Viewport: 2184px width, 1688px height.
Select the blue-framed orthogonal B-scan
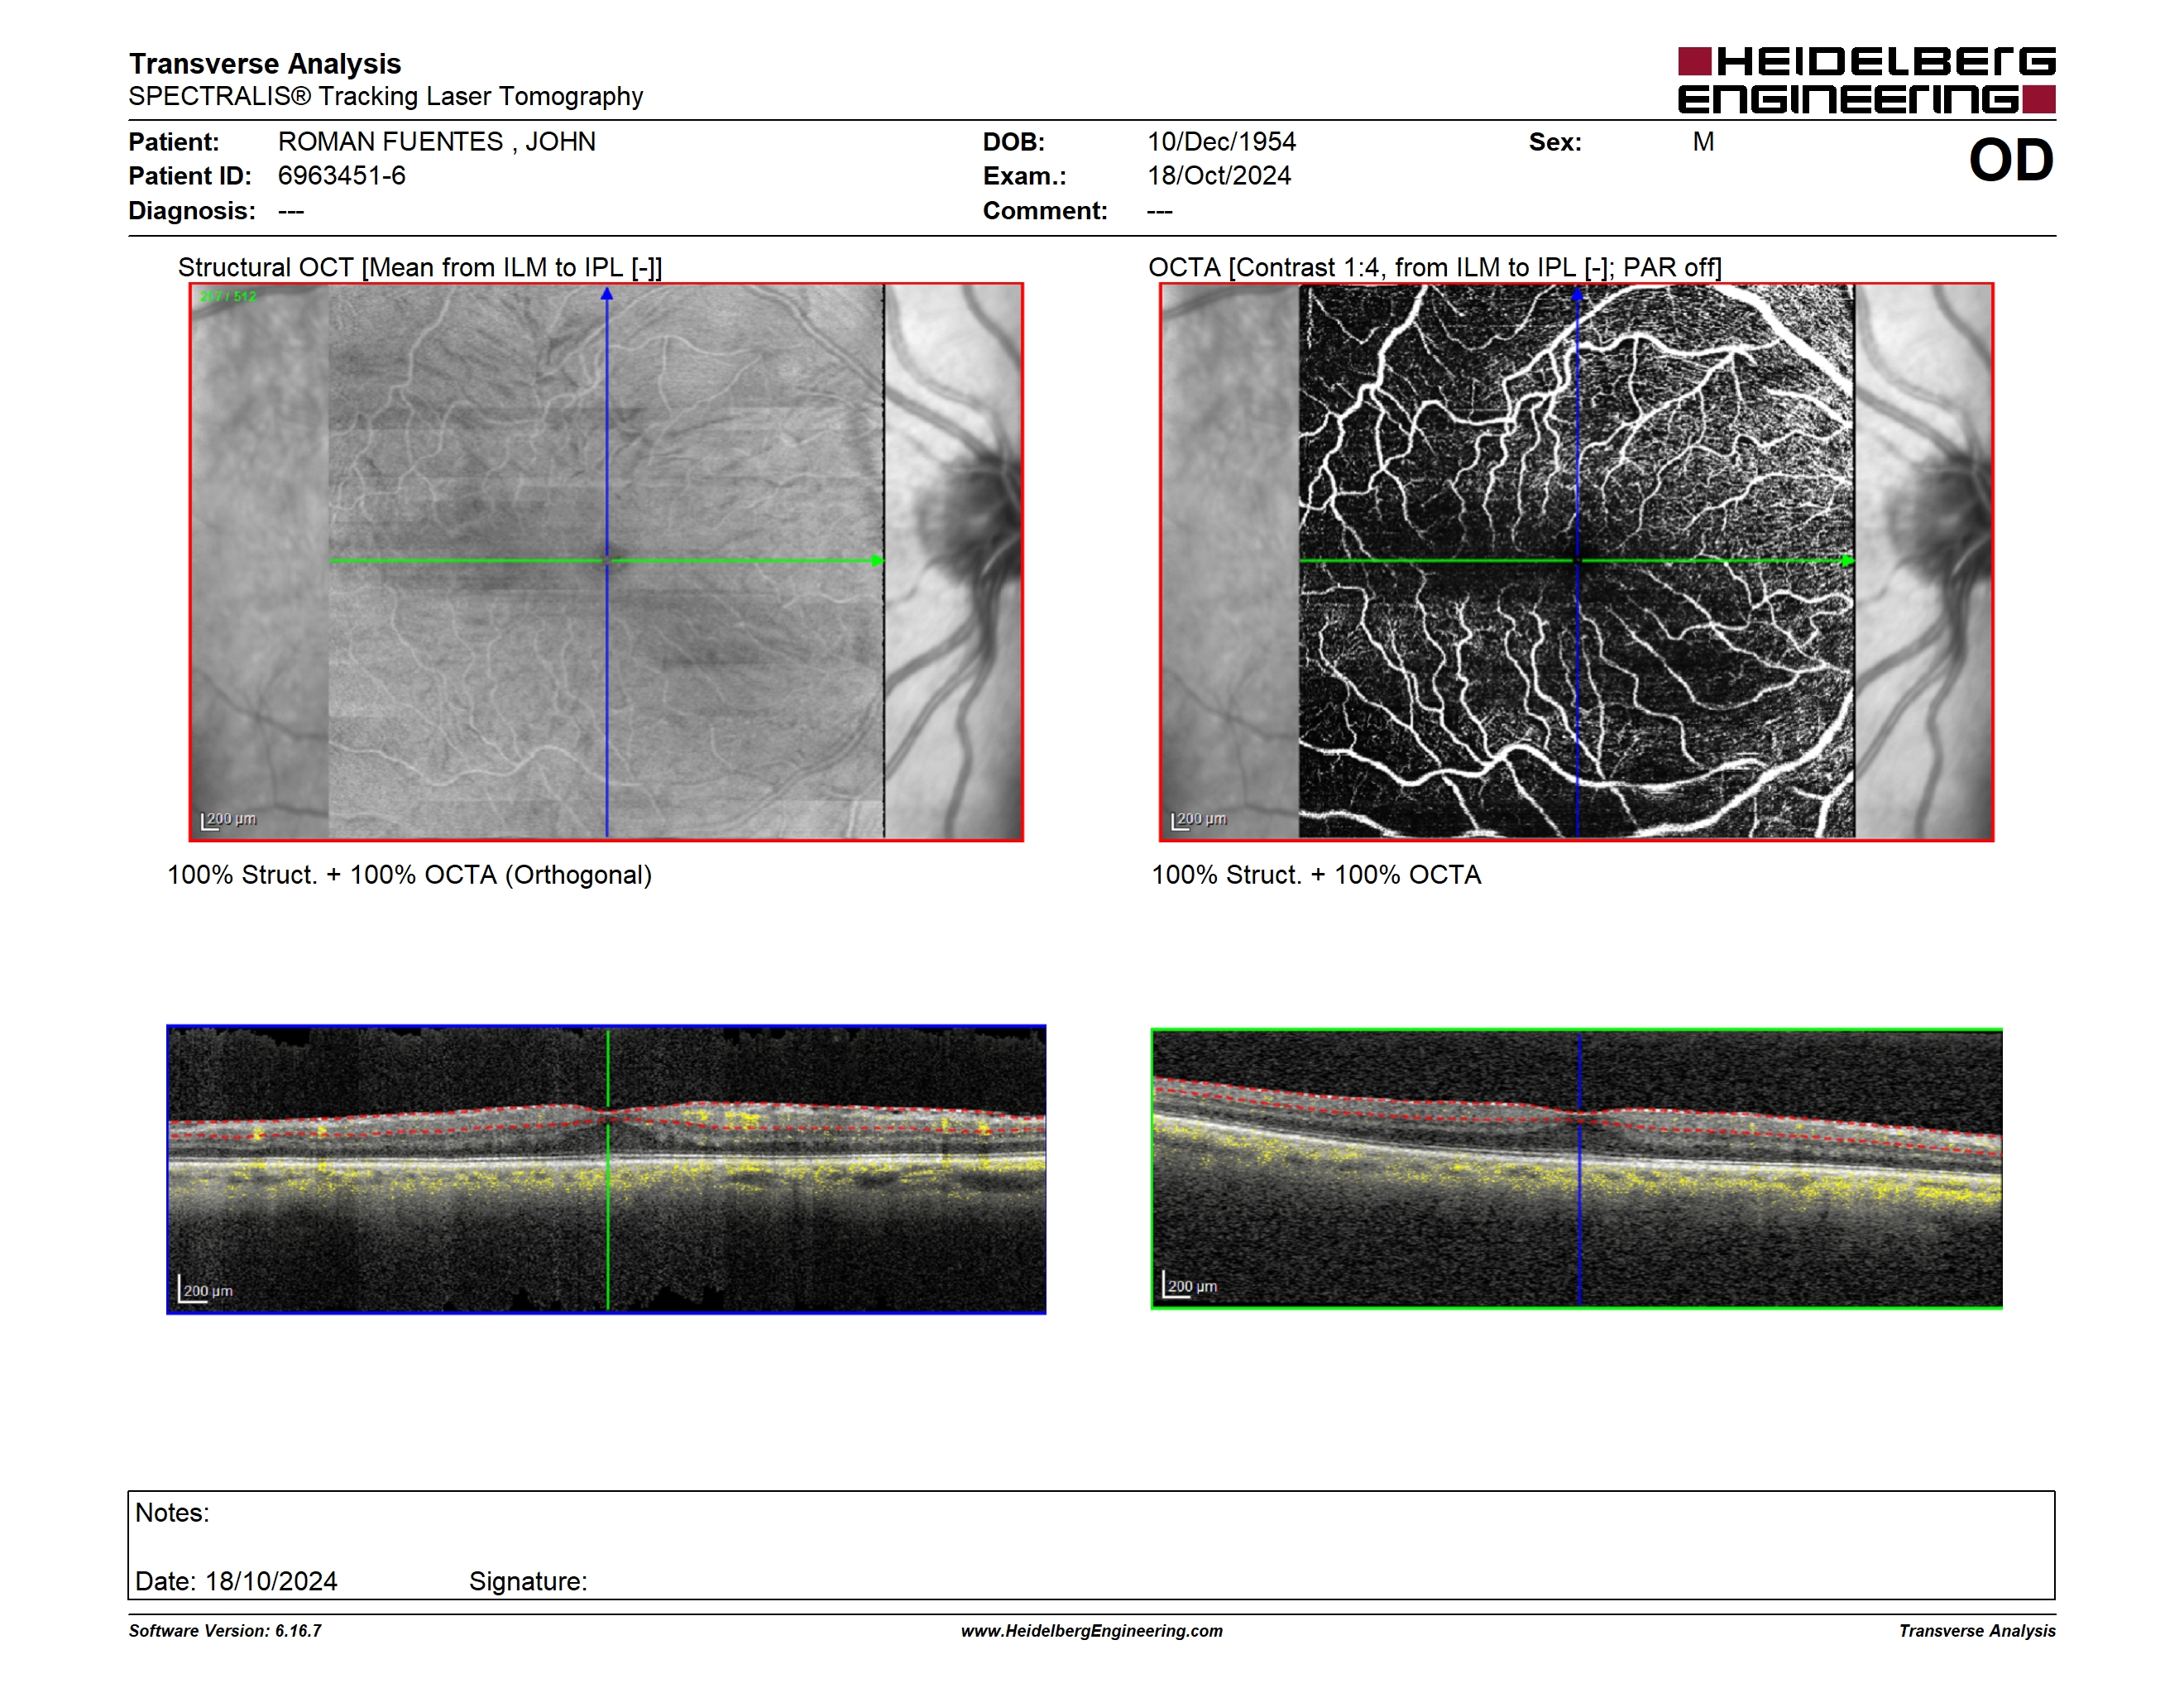[x=606, y=1169]
